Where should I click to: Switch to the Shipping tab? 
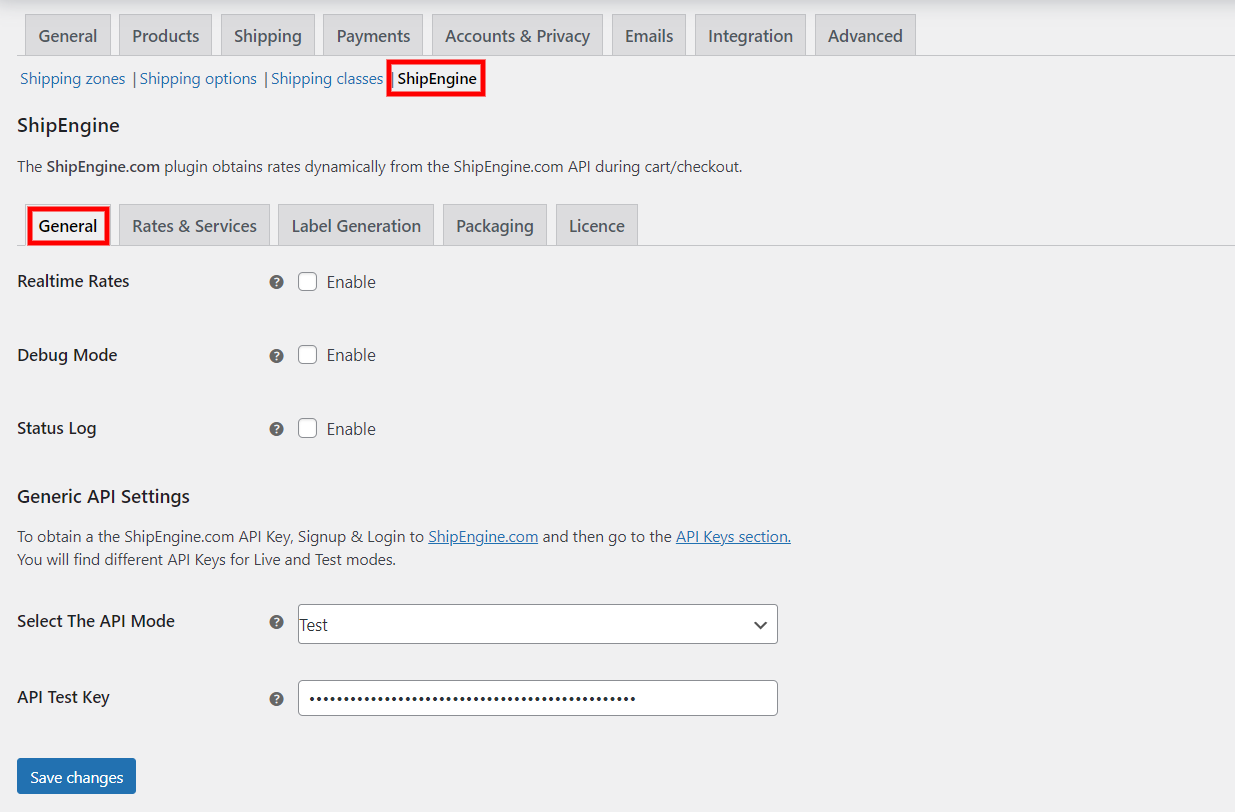pos(268,36)
